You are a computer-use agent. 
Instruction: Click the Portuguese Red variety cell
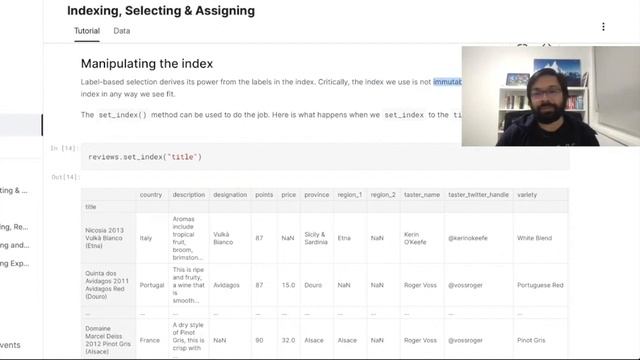pyautogui.click(x=540, y=285)
